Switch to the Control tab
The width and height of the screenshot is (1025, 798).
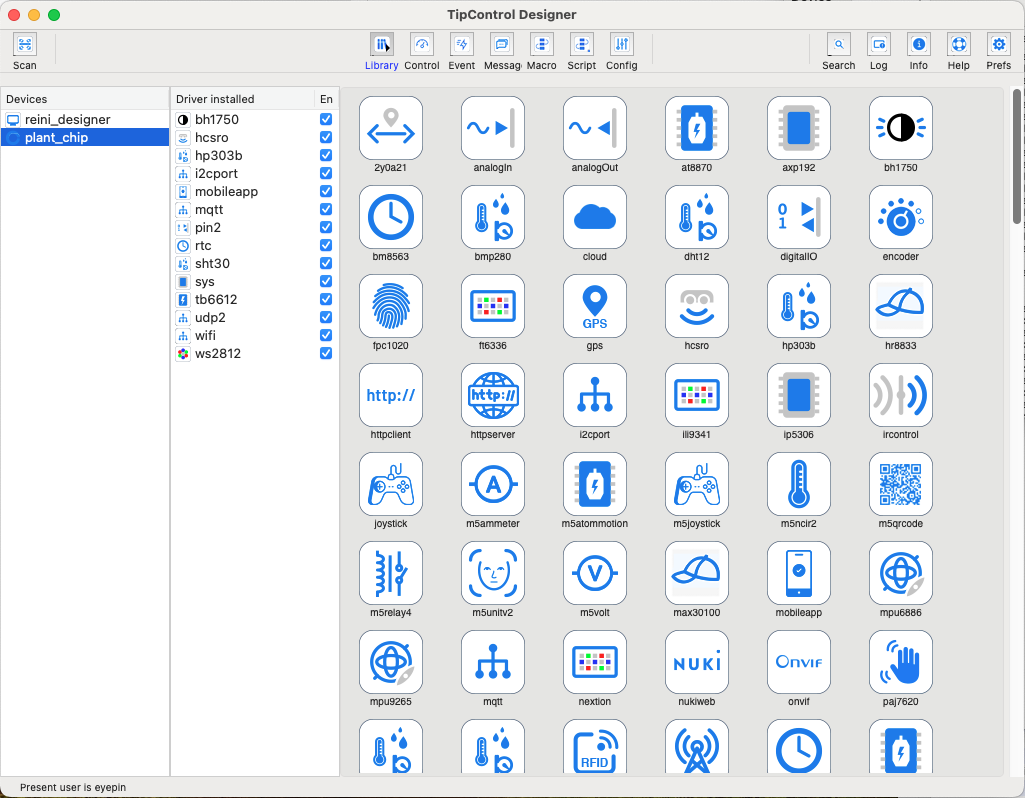[422, 45]
